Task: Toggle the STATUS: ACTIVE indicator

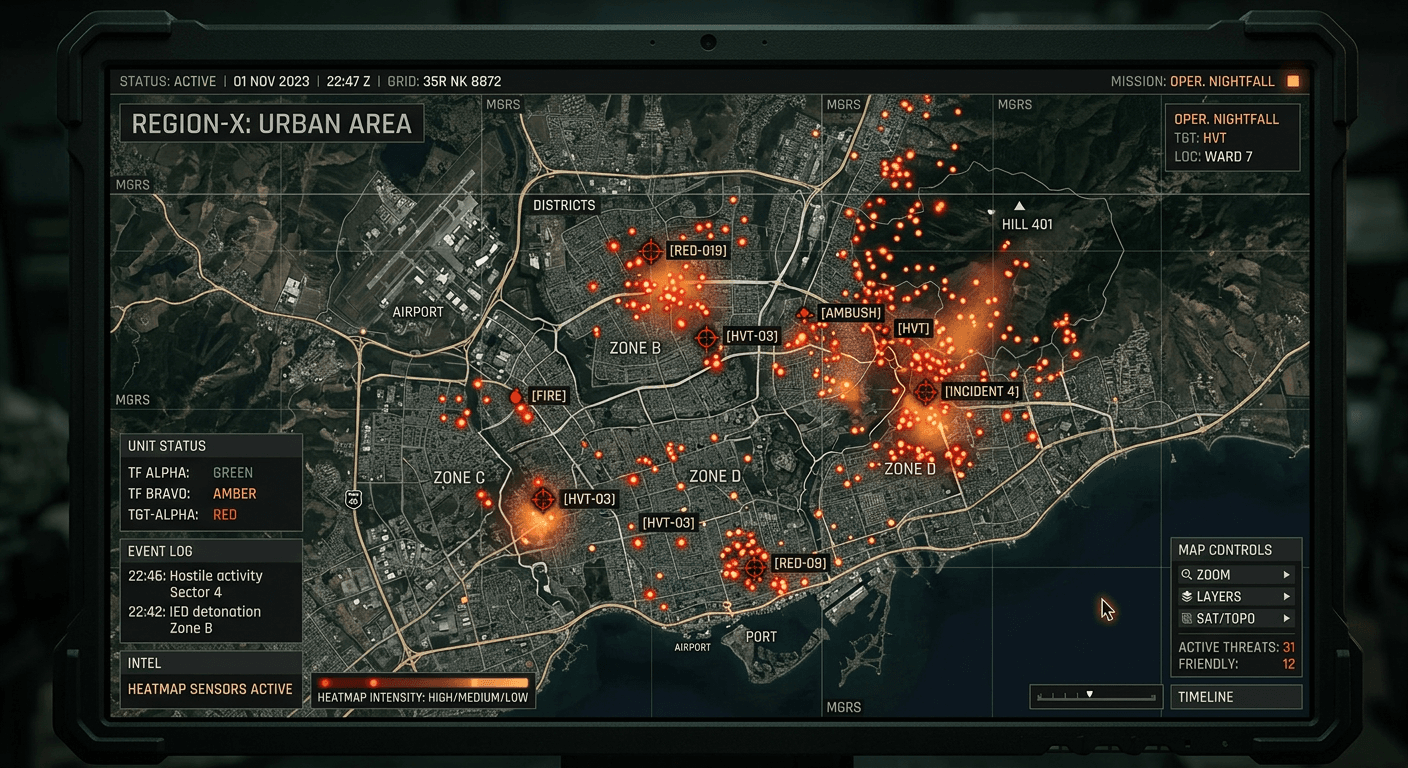Action: [x=168, y=81]
